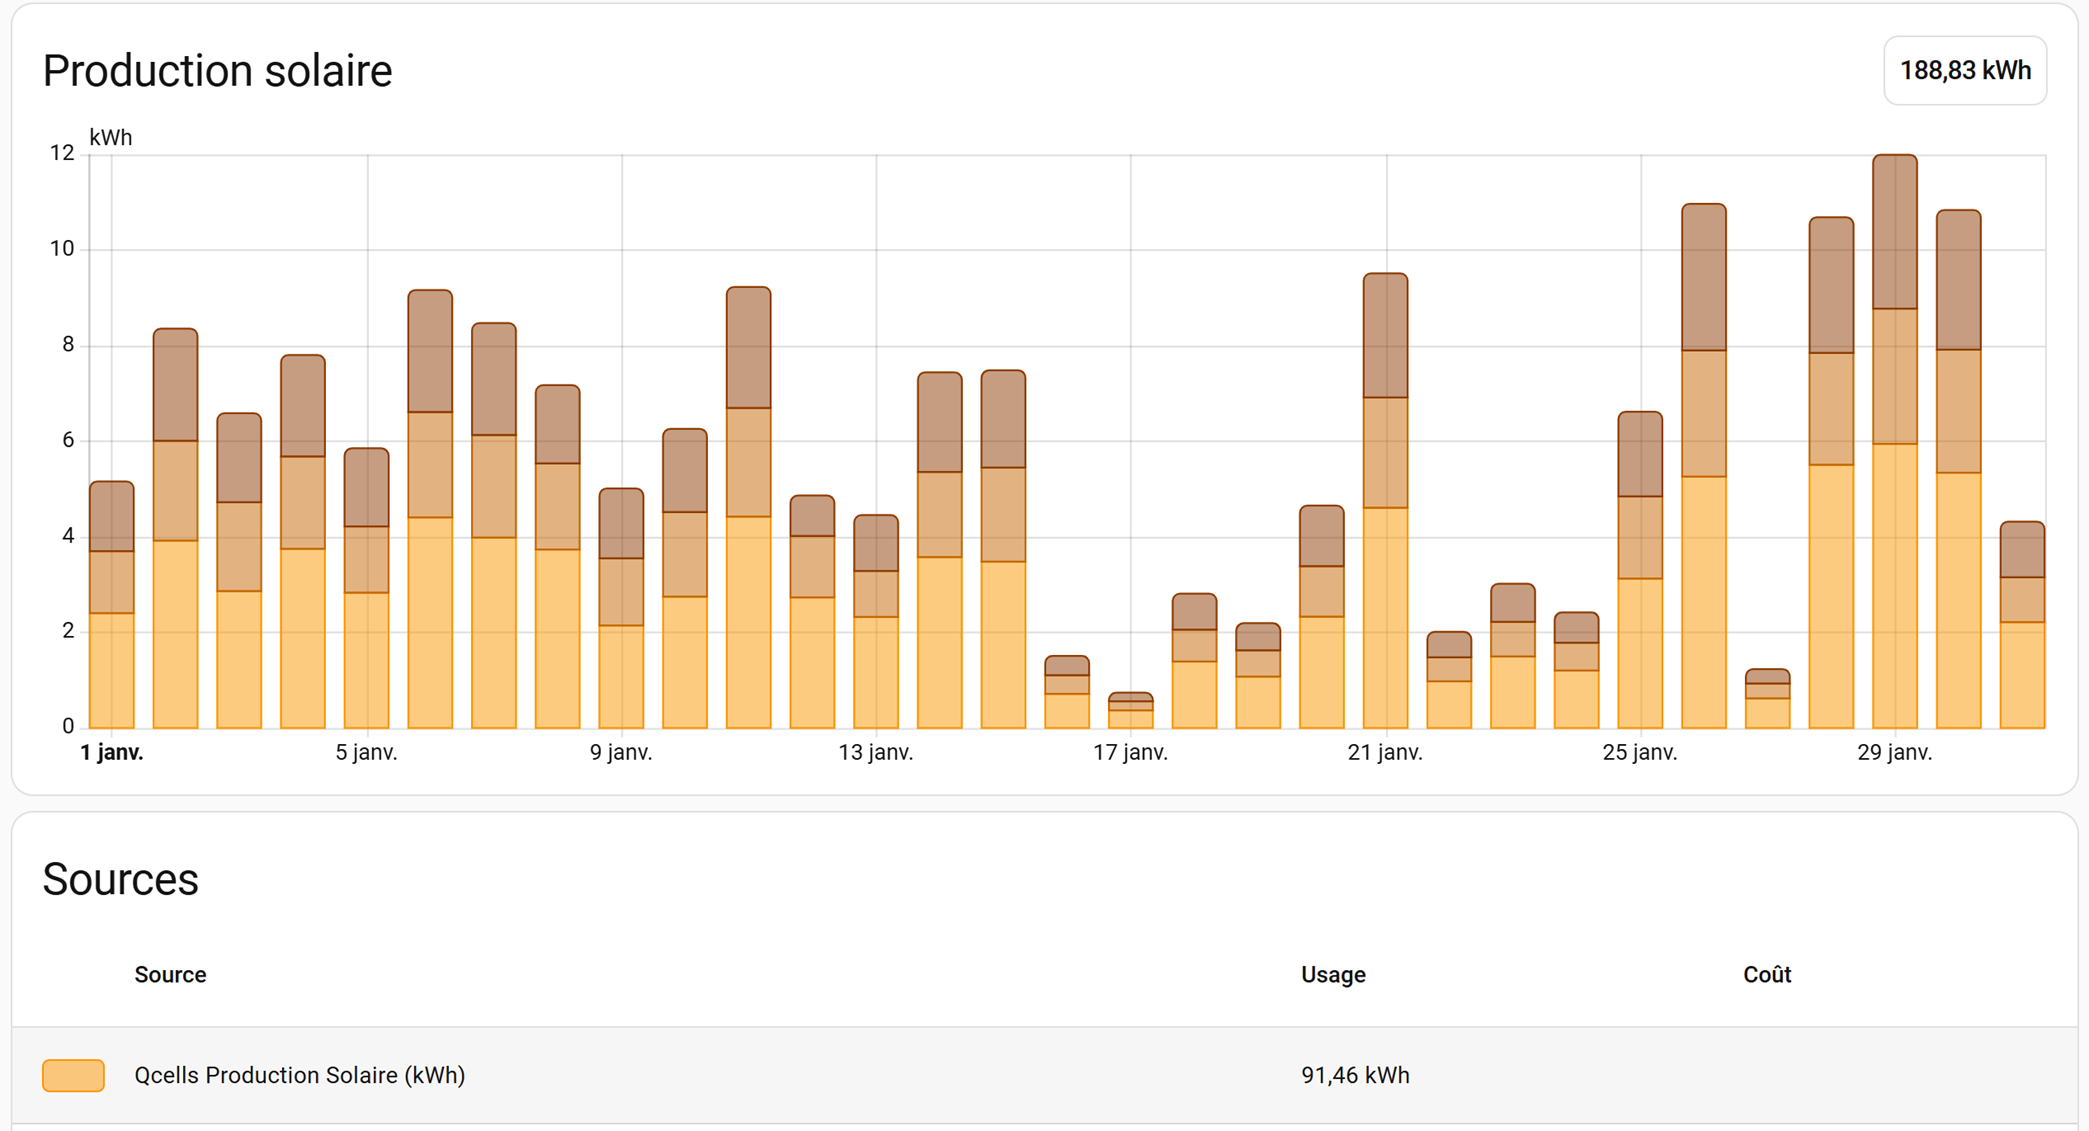Viewport: 2089px width, 1131px height.
Task: Click the 5 janv. axis label
Action: point(366,752)
